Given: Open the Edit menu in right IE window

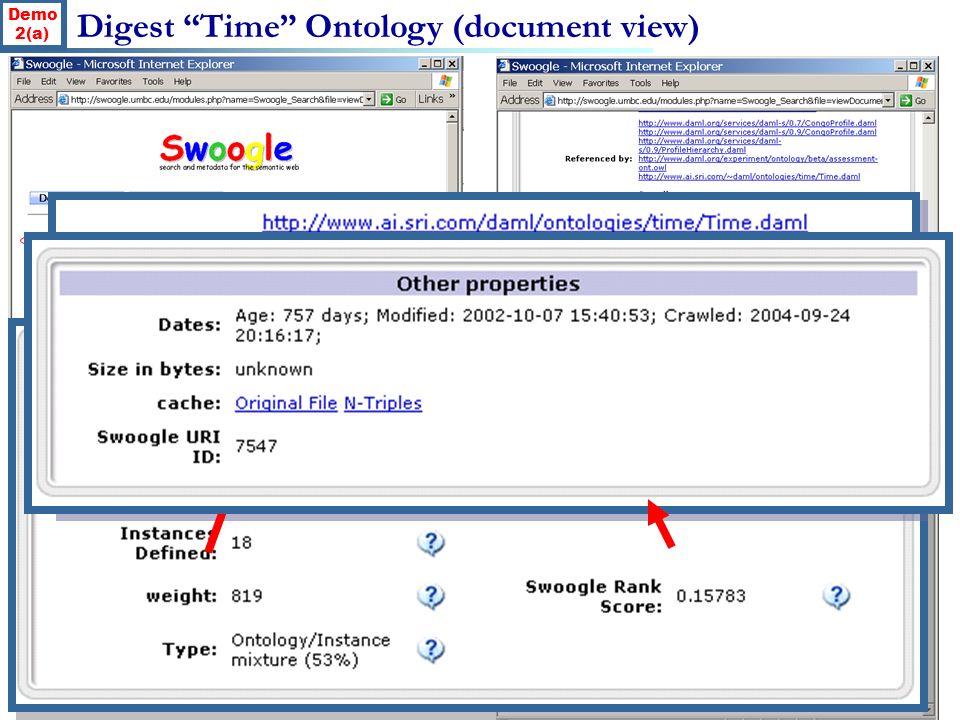Looking at the screenshot, I should point(535,83).
